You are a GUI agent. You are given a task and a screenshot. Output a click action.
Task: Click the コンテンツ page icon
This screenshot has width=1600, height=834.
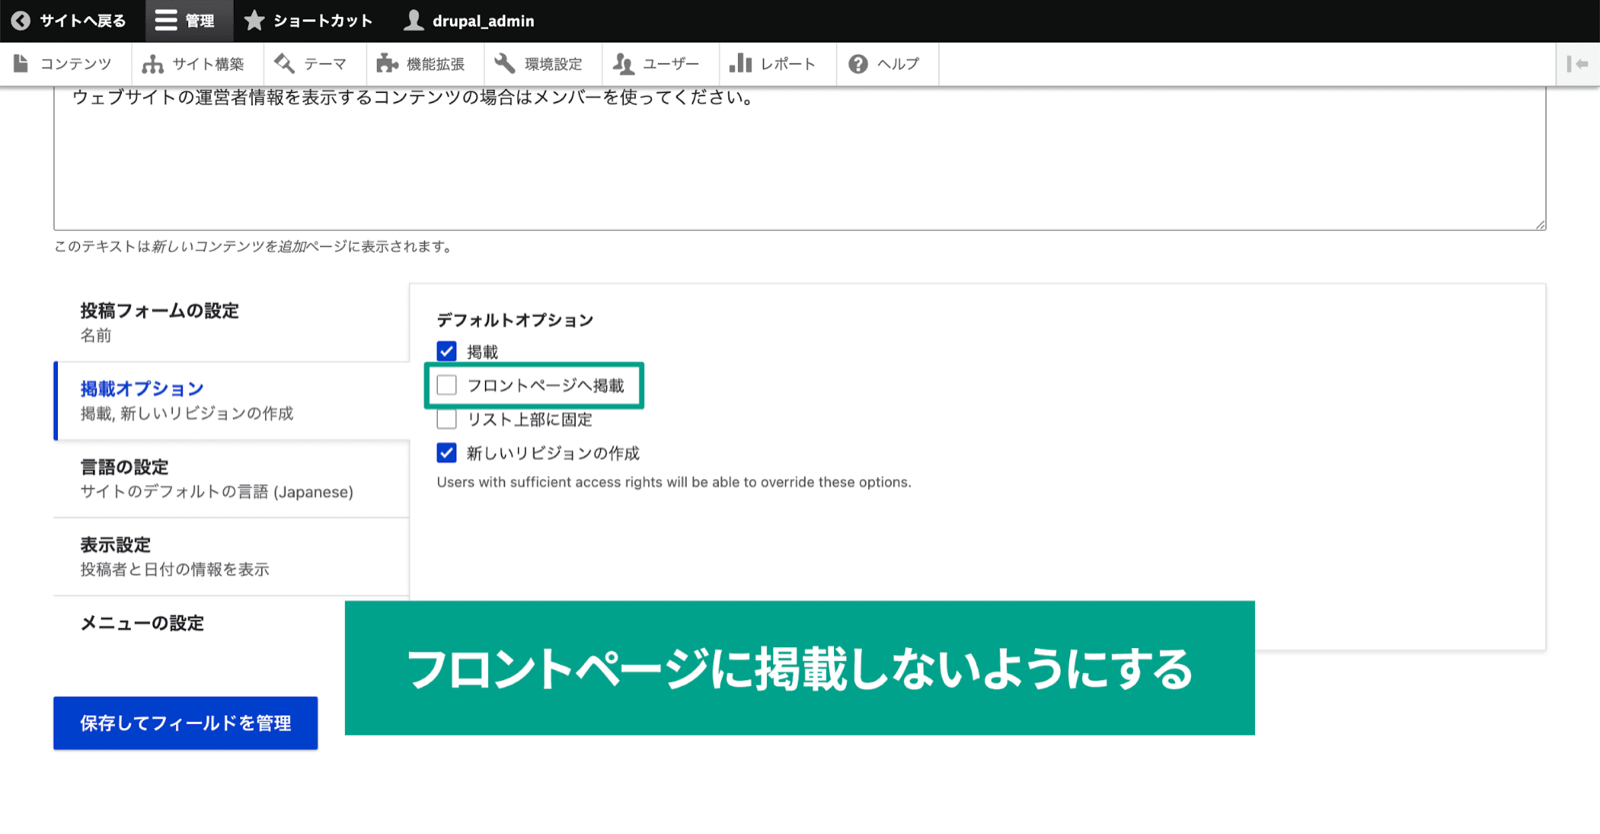pos(21,64)
